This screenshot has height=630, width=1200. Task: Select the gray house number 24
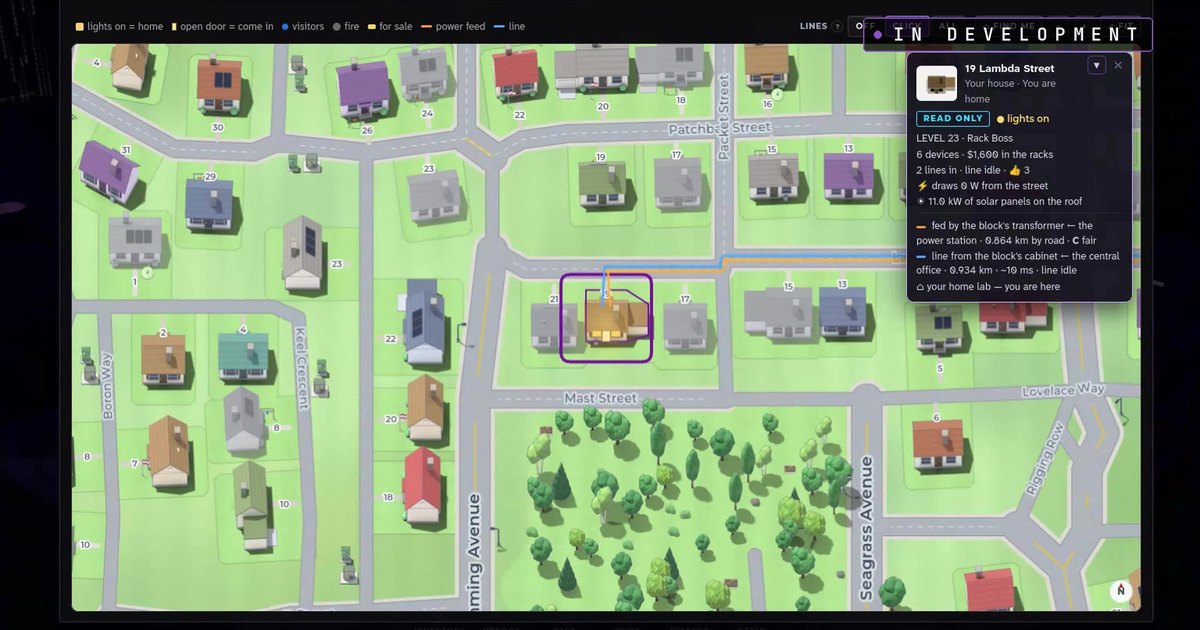click(x=424, y=74)
